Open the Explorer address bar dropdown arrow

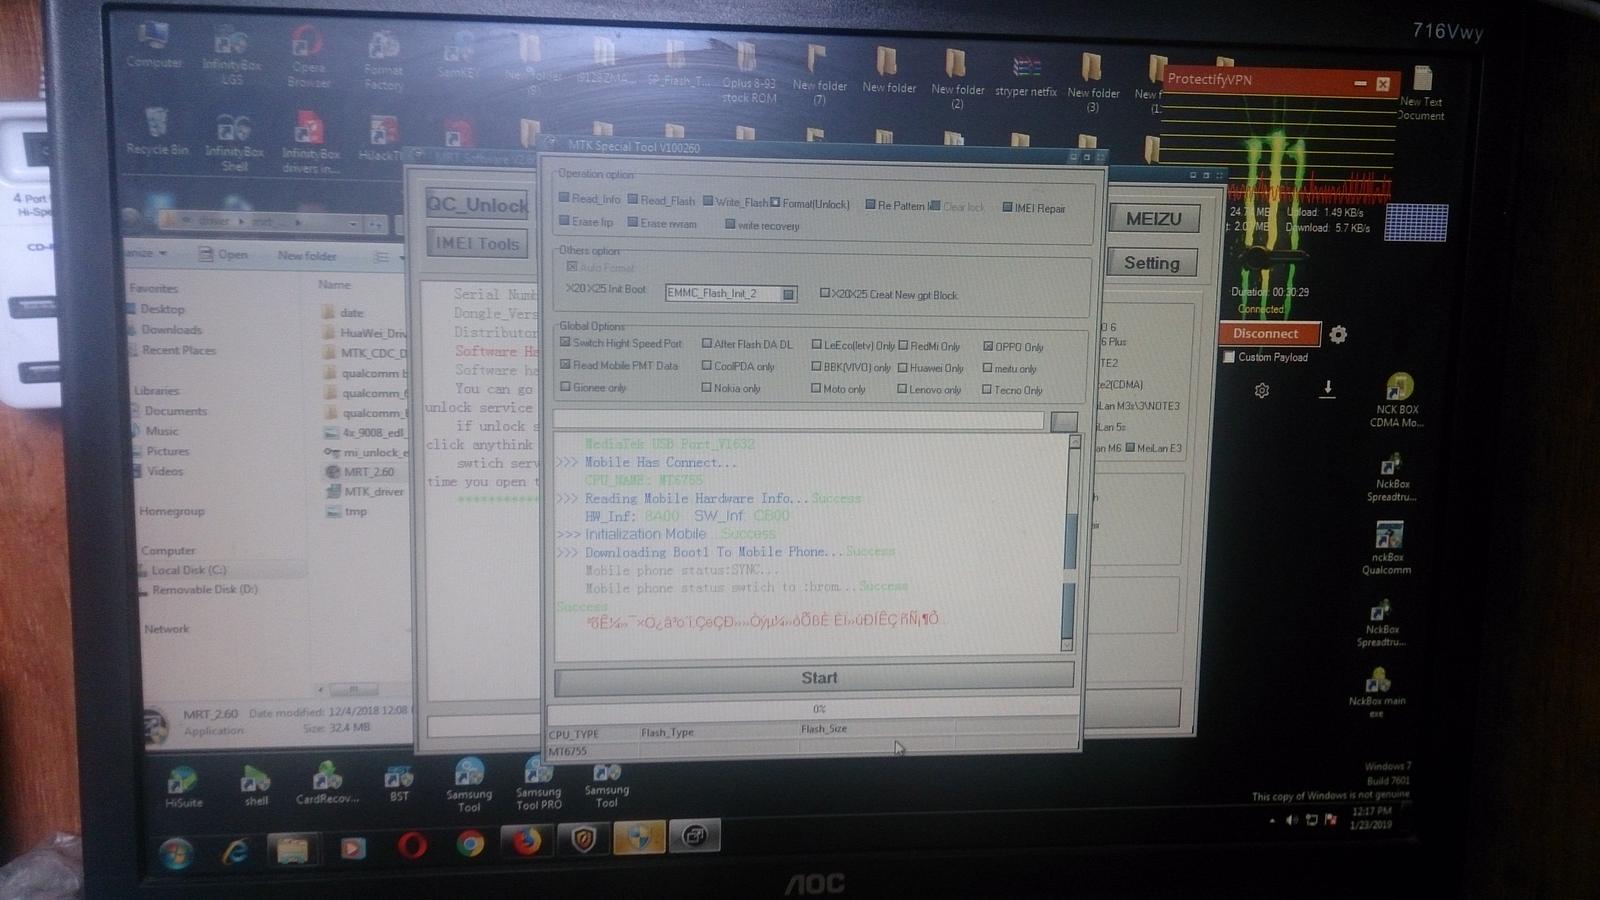(x=353, y=223)
